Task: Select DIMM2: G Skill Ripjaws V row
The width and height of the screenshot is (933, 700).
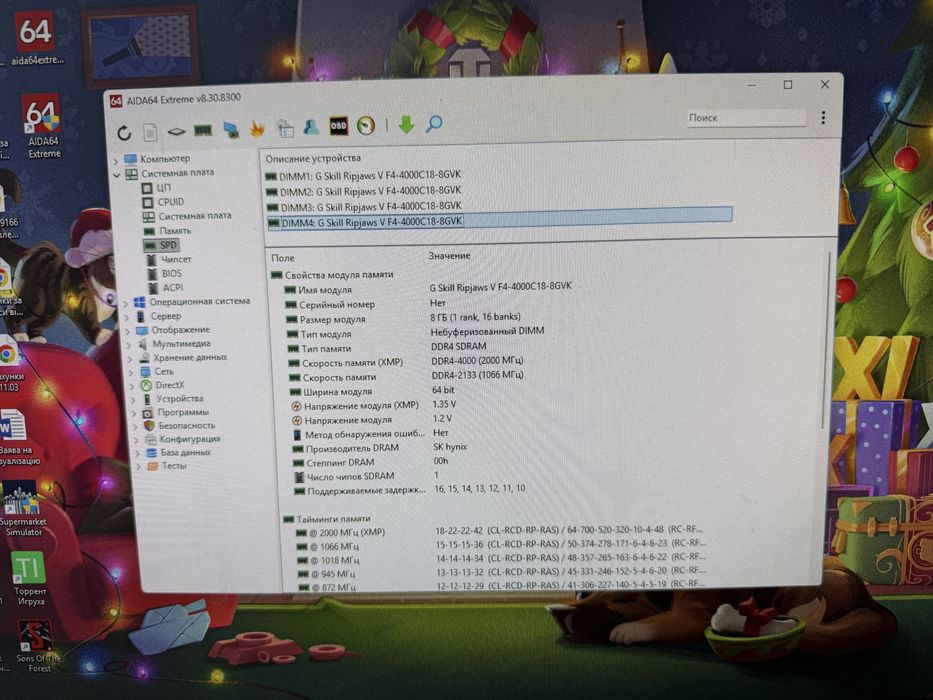Action: pos(364,192)
